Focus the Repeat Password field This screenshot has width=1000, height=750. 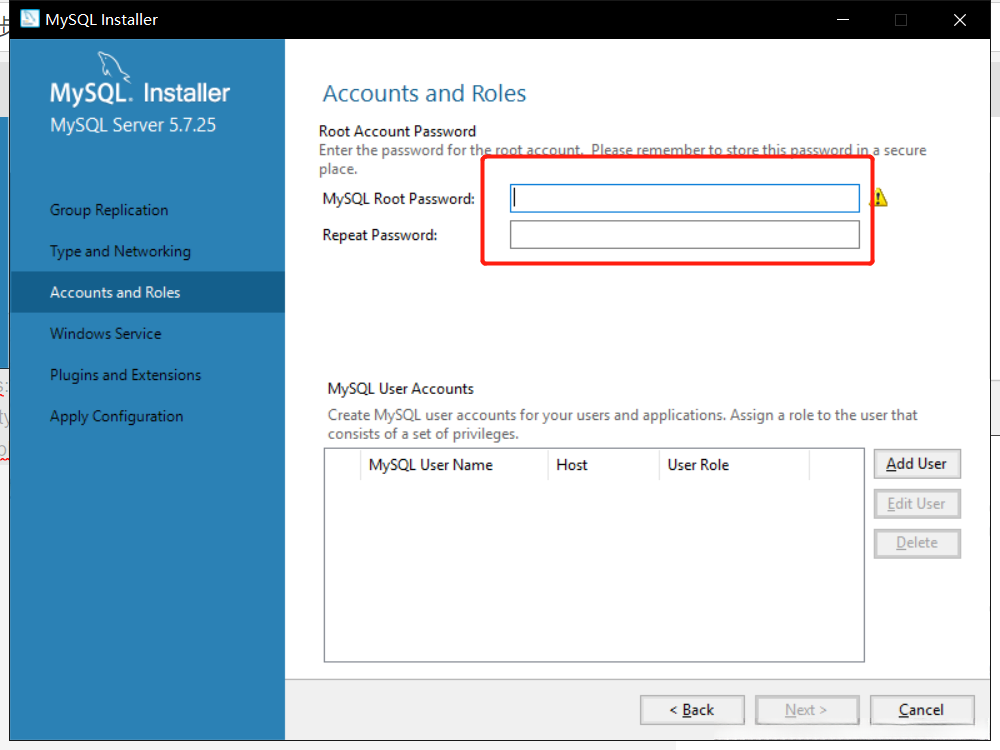pyautogui.click(x=684, y=235)
